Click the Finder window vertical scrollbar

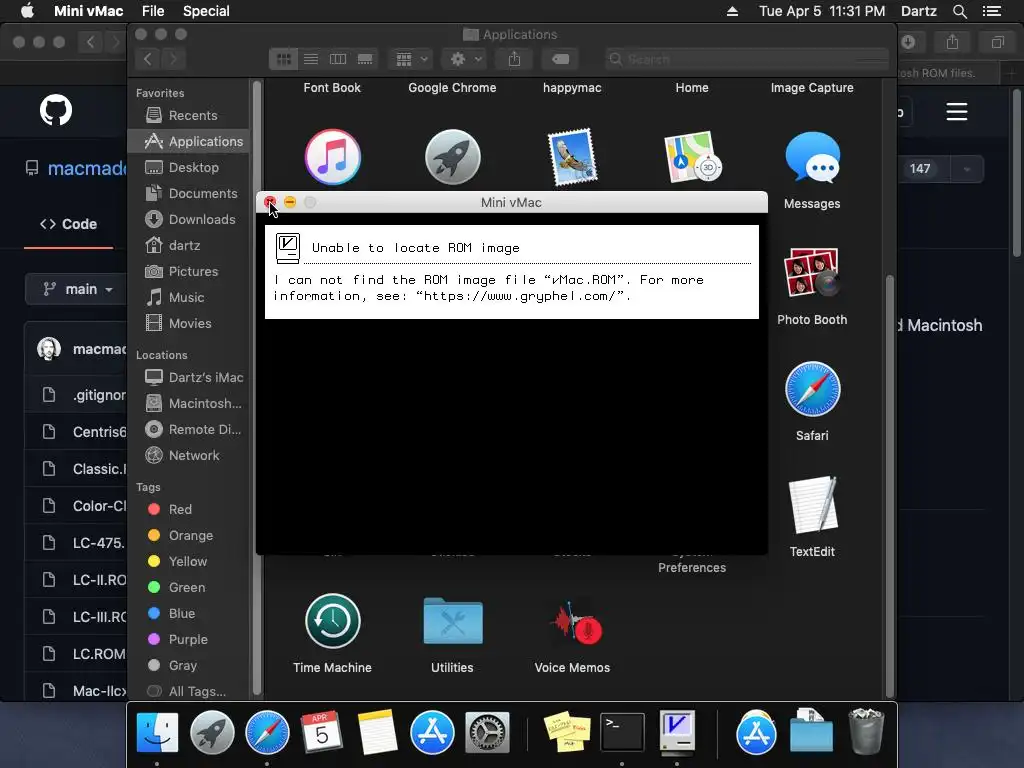point(889,487)
